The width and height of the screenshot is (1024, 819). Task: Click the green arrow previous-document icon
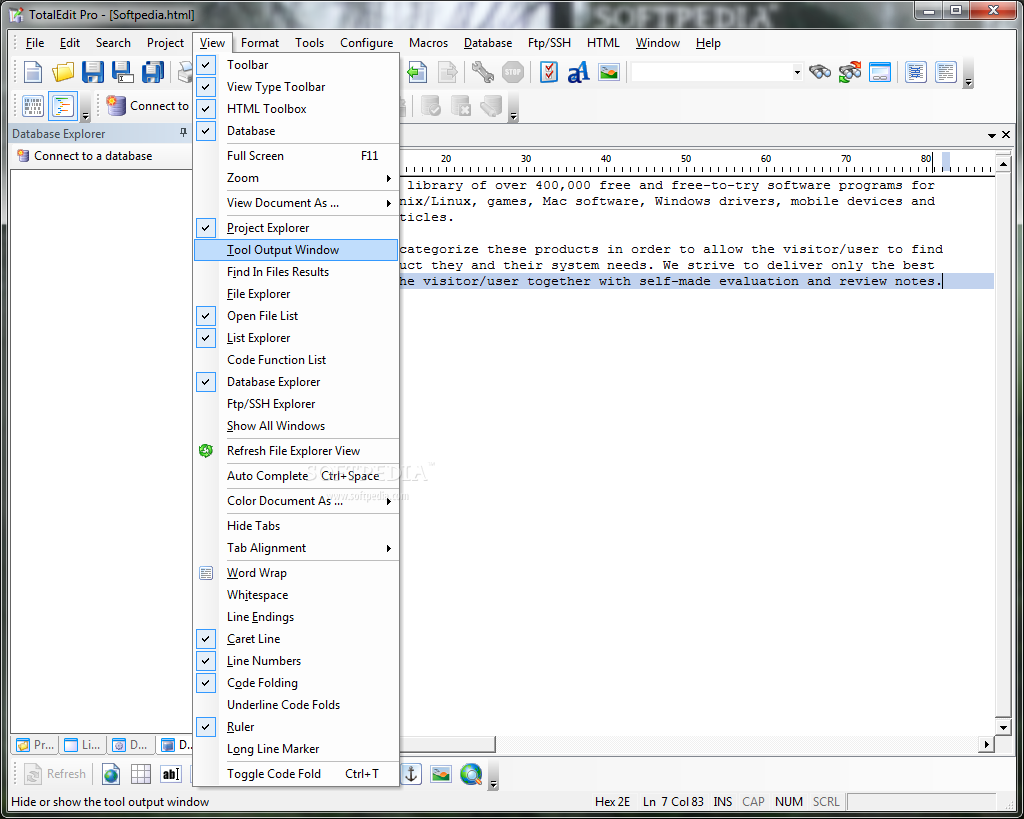click(417, 72)
